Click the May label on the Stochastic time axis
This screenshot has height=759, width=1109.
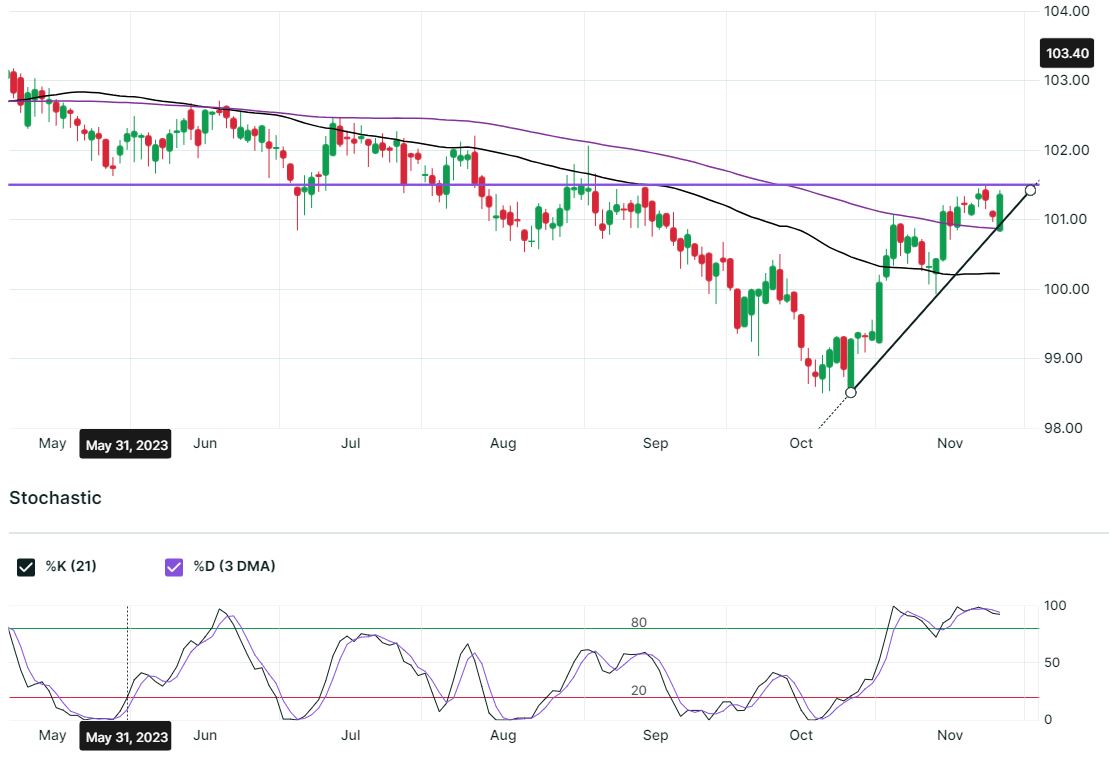pos(52,736)
